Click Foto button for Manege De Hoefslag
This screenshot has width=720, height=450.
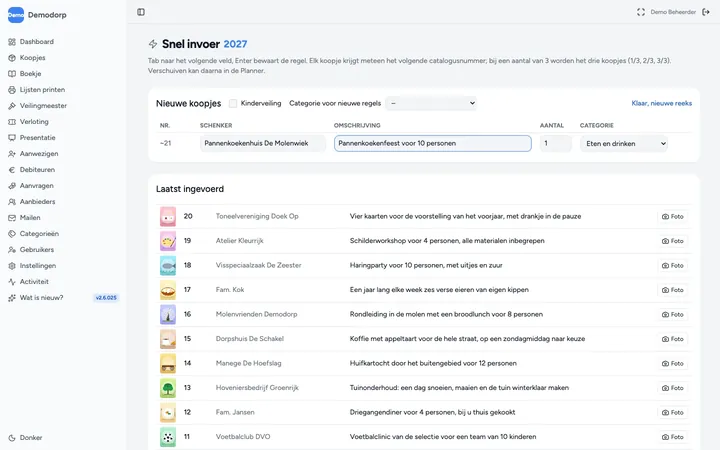(x=672, y=364)
